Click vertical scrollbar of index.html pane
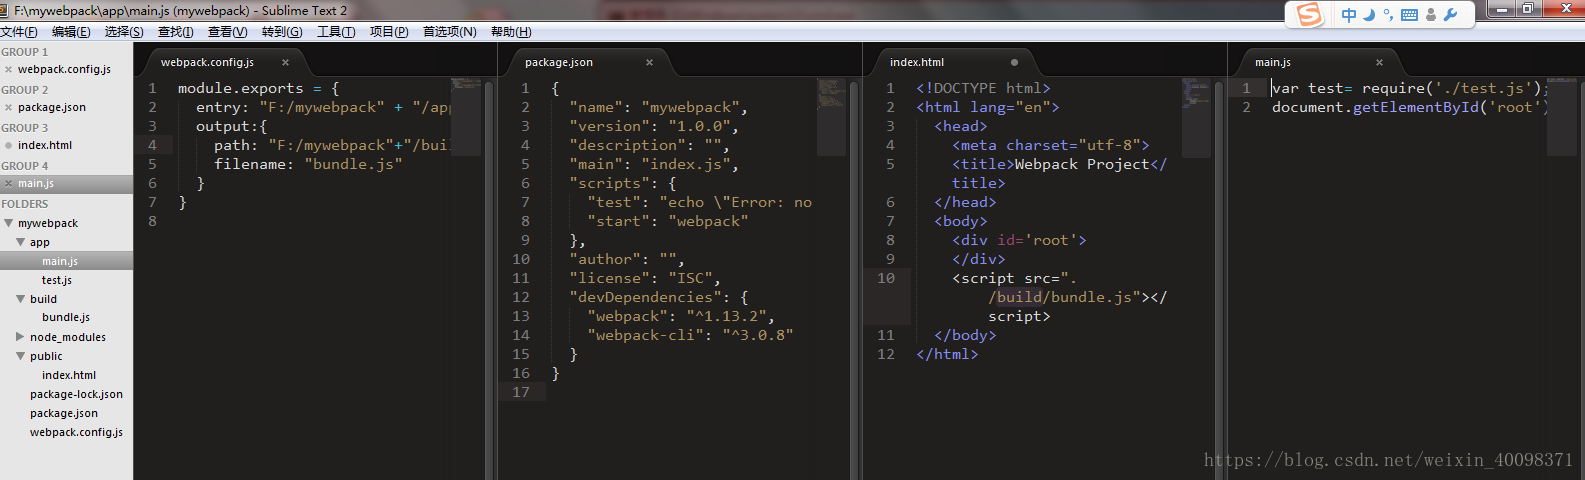The height and width of the screenshot is (480, 1585). pyautogui.click(x=1219, y=280)
